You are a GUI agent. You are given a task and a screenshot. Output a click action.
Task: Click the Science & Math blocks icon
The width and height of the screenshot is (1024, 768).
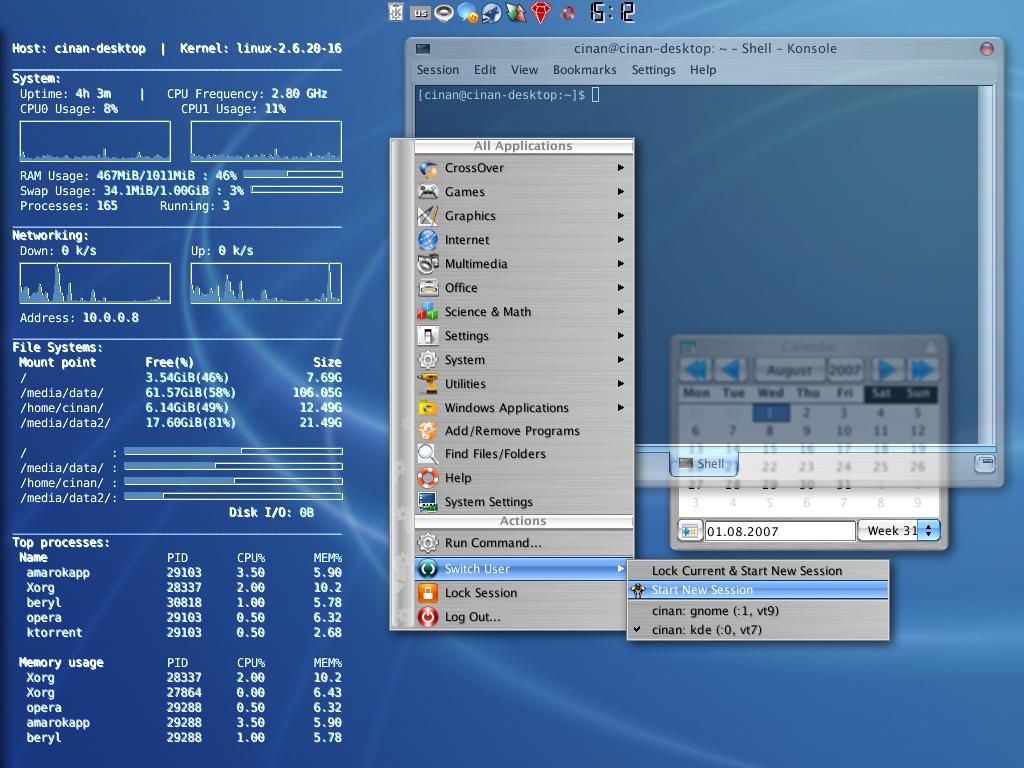(x=428, y=312)
